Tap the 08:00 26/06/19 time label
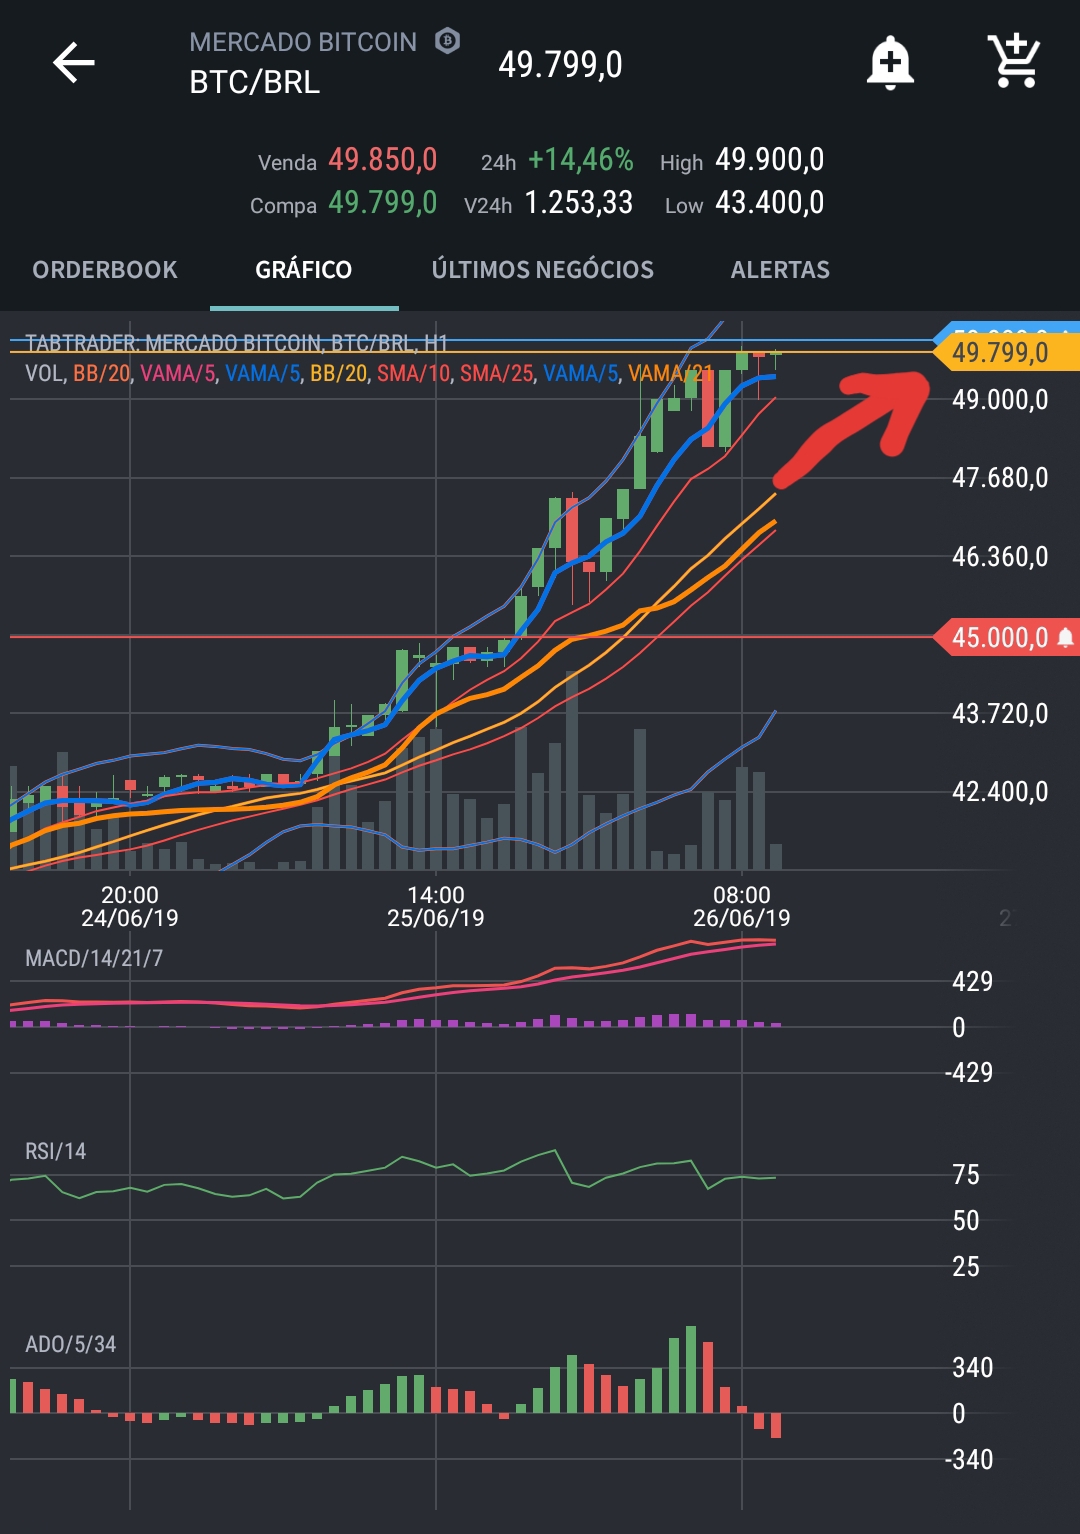The width and height of the screenshot is (1080, 1534). 742,907
